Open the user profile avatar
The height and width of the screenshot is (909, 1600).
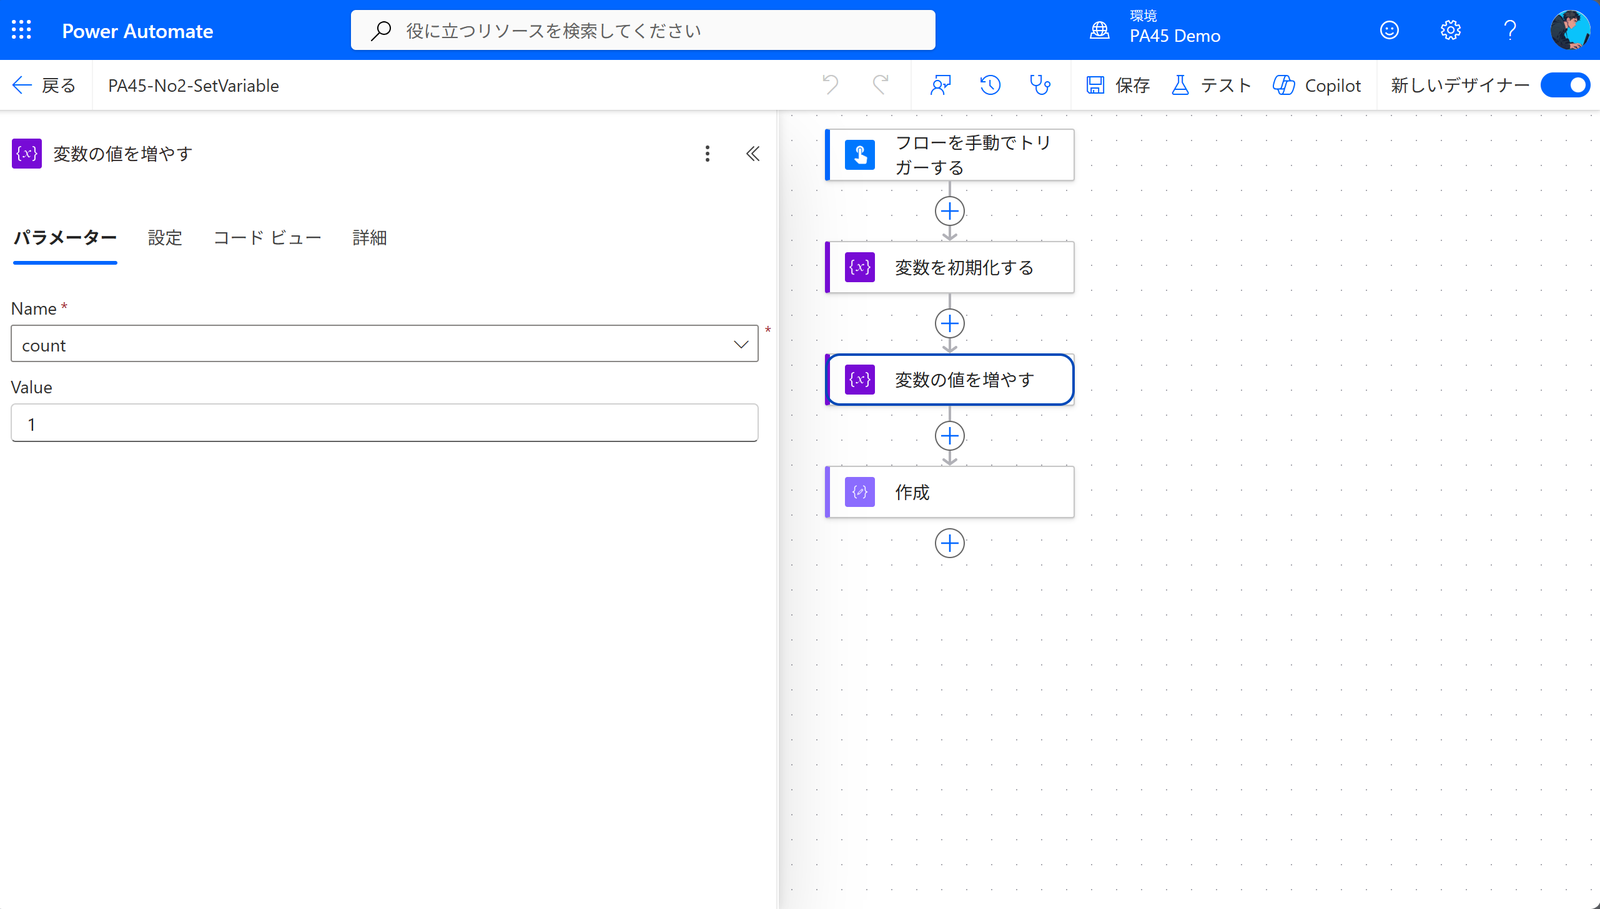point(1570,30)
